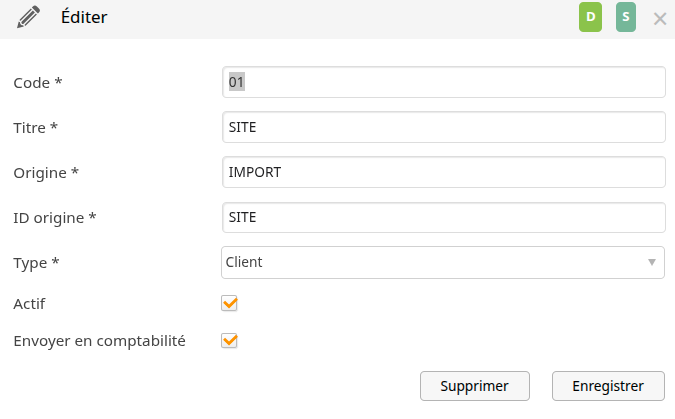Toggle the Envoyer en comptabilité checkbox
This screenshot has width=675, height=419.
[229, 341]
